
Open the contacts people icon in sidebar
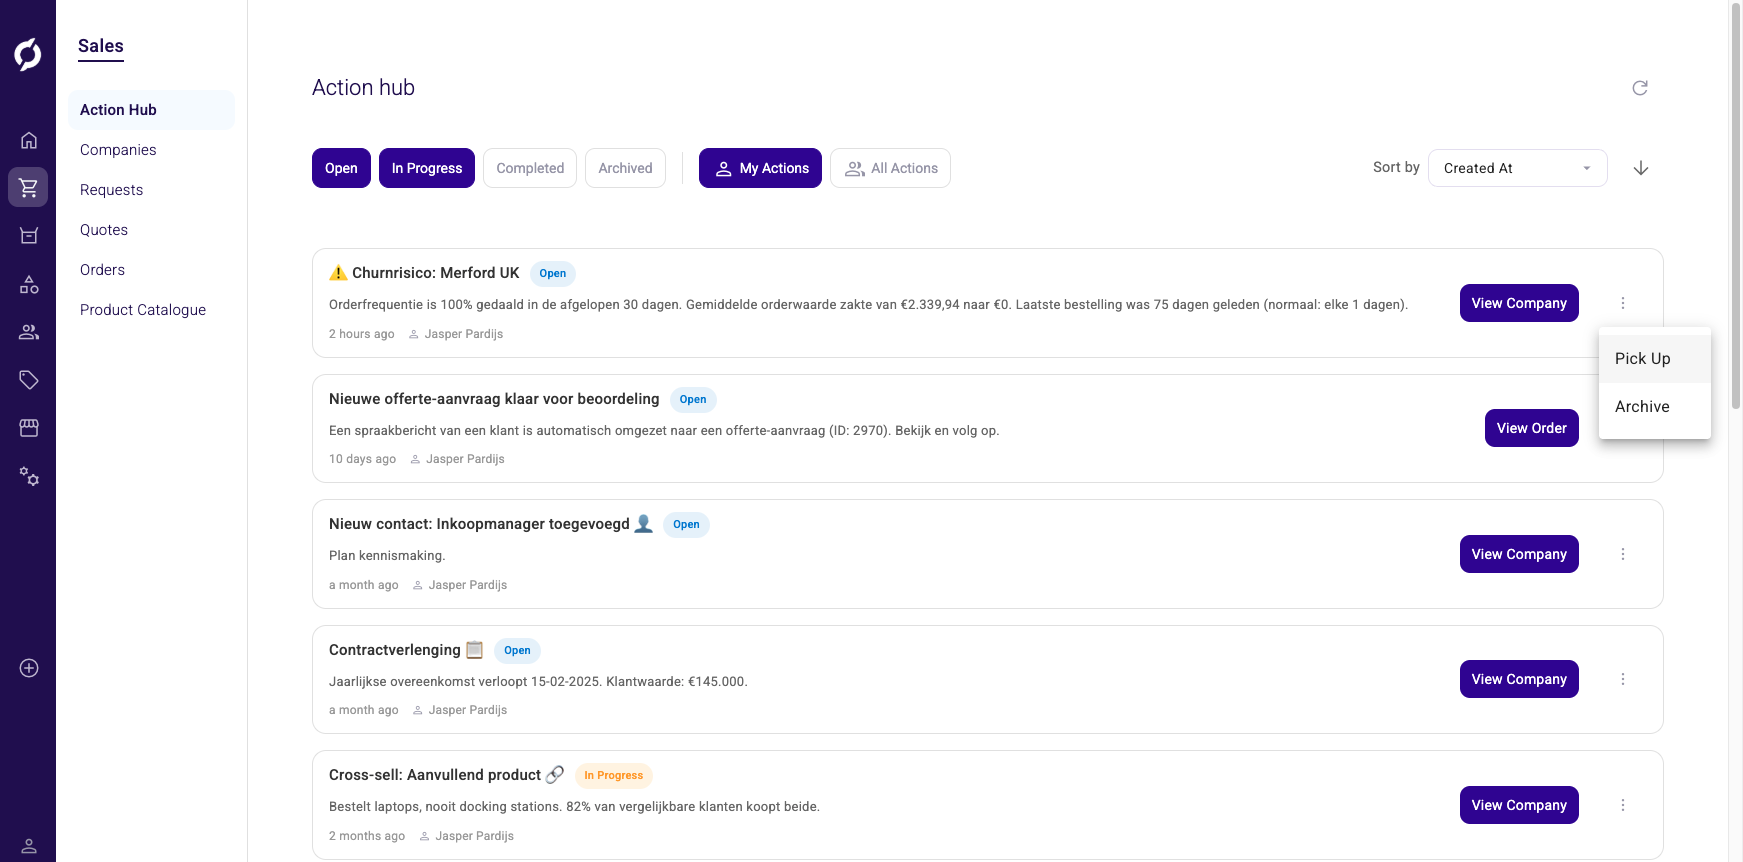coord(29,332)
